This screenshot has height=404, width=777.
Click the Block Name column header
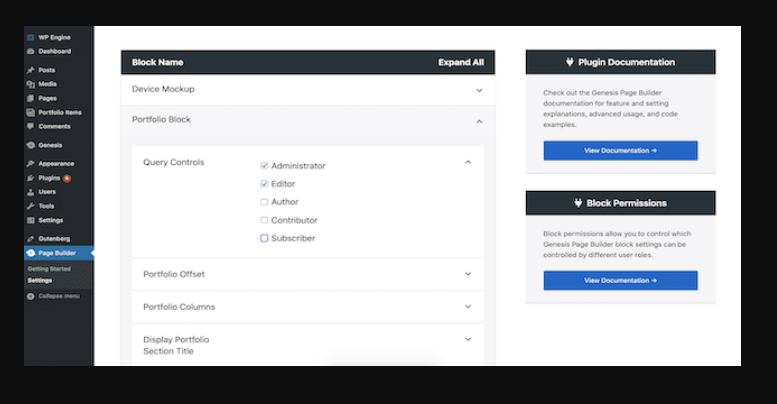pos(158,62)
